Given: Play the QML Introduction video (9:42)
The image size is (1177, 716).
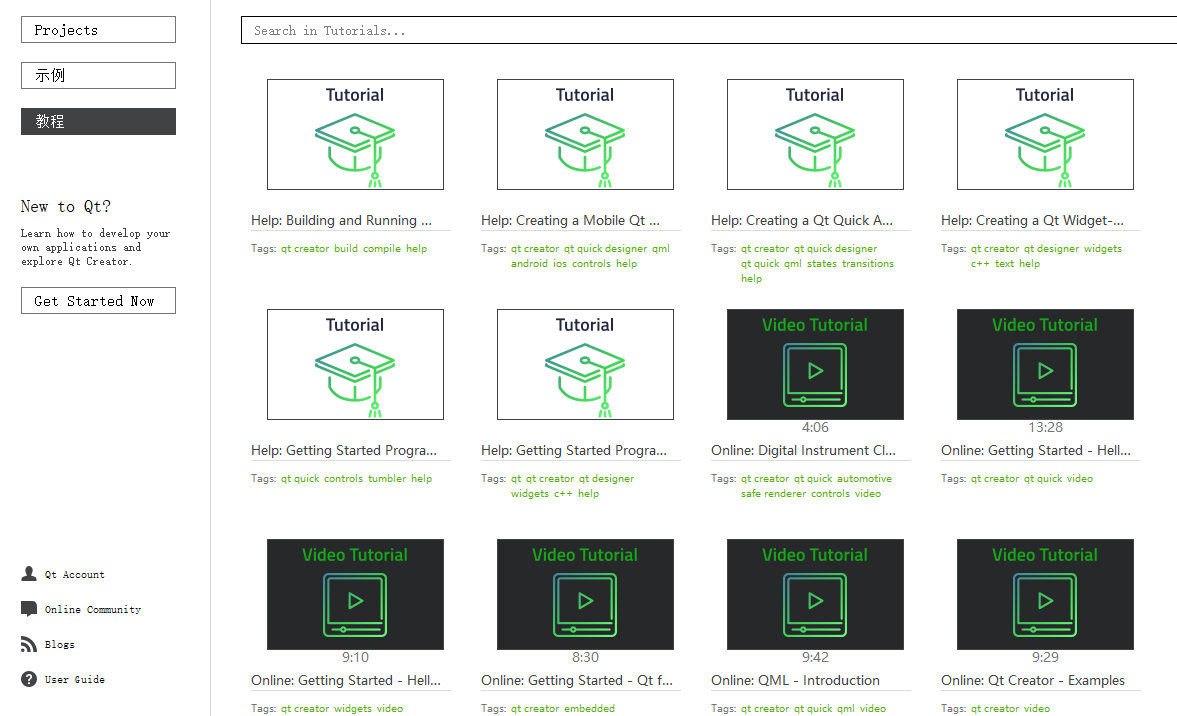Looking at the screenshot, I should coord(815,594).
